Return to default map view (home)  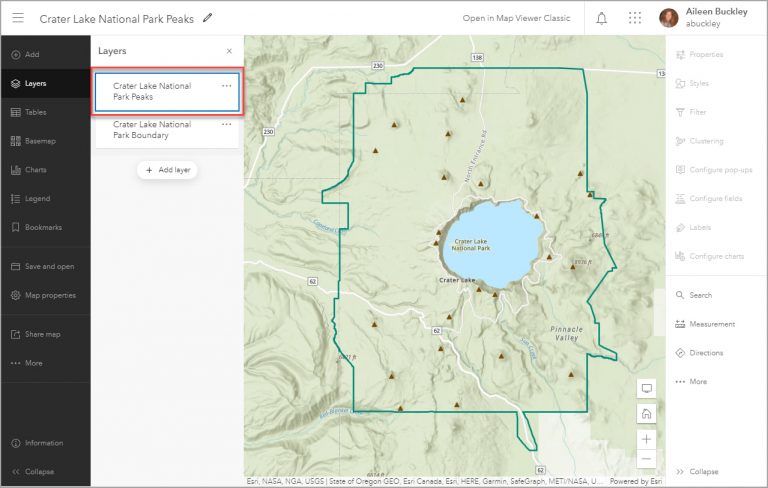click(x=647, y=414)
